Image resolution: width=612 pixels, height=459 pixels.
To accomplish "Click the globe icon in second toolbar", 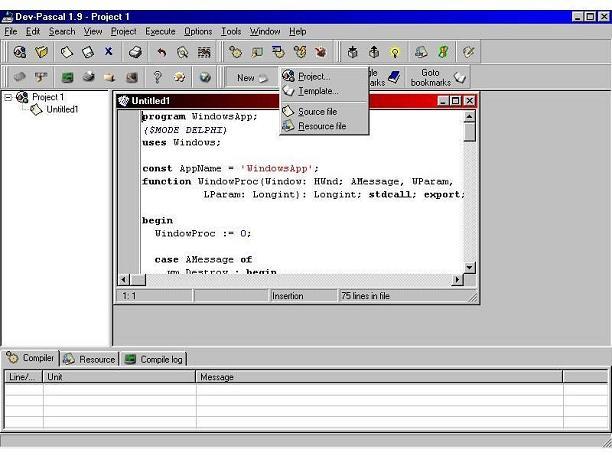I will click(x=205, y=77).
